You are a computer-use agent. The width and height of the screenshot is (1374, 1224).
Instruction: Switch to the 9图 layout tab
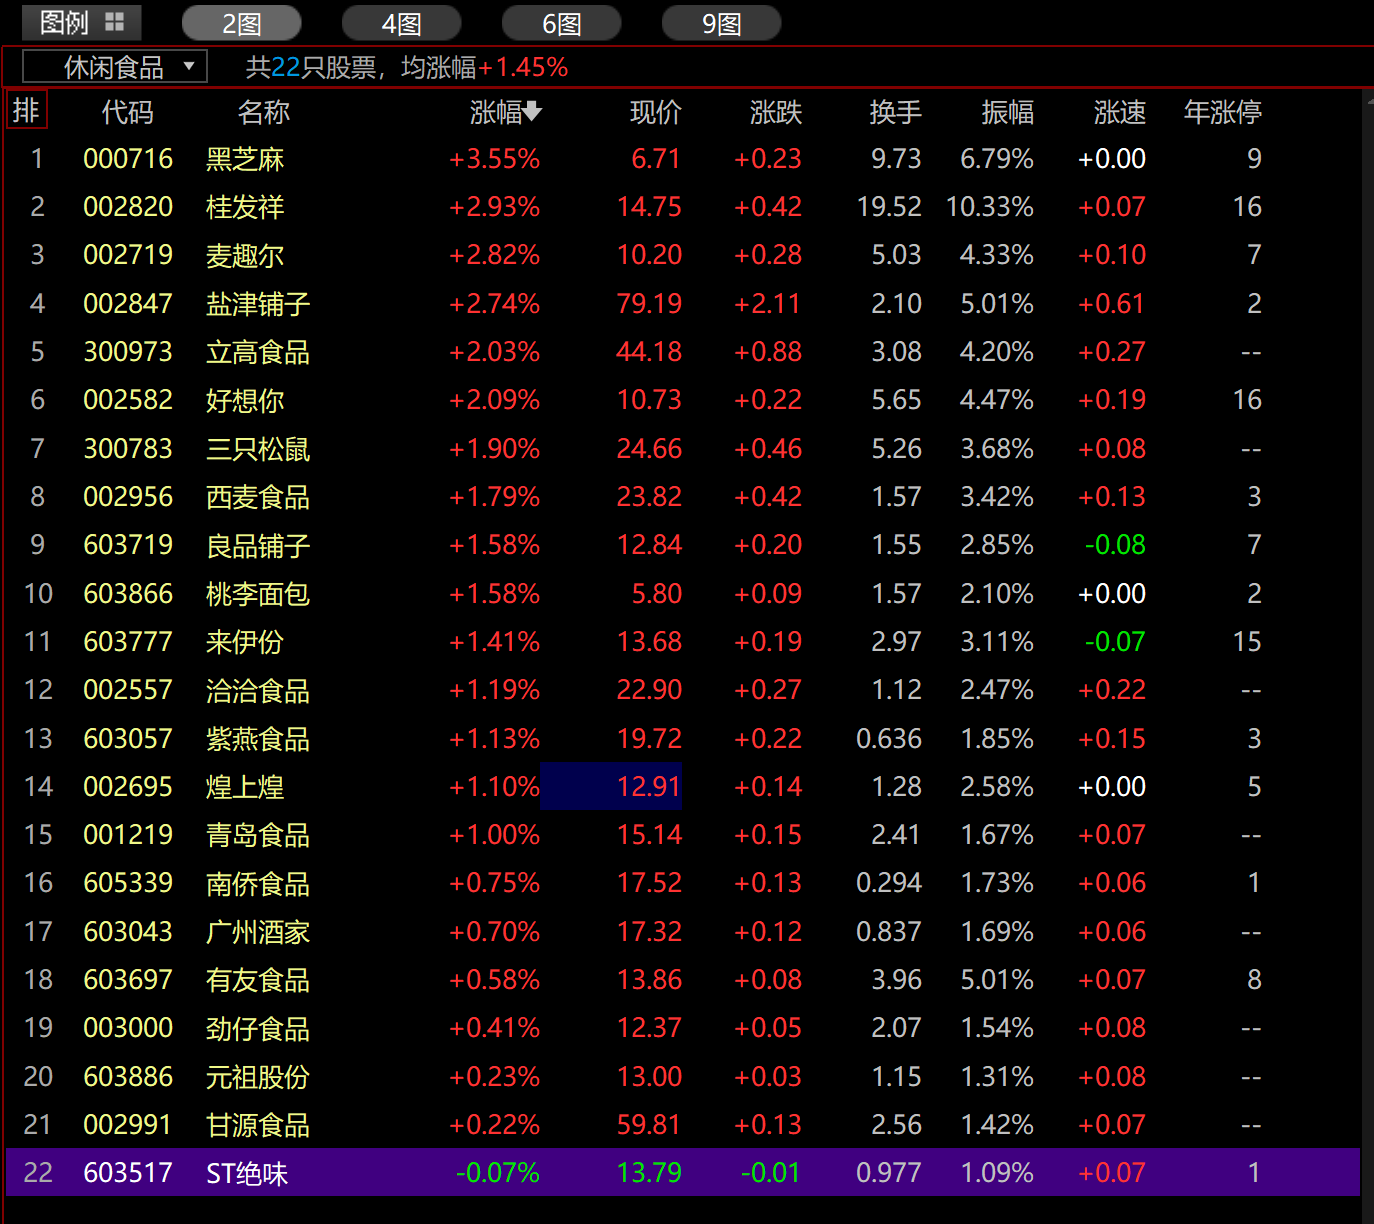click(721, 23)
